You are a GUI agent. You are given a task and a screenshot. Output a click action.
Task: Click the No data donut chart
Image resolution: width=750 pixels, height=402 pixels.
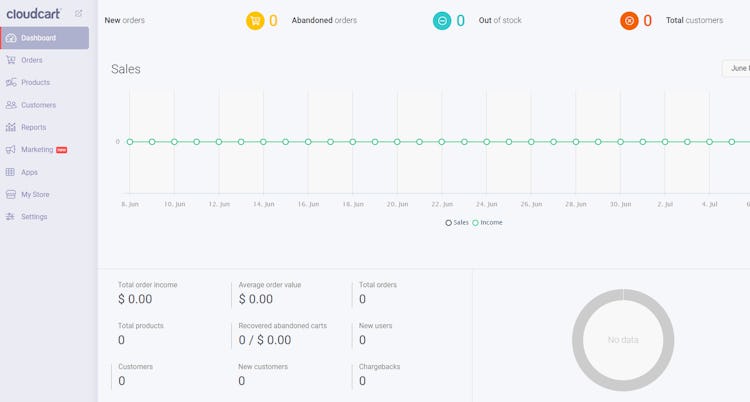(623, 340)
